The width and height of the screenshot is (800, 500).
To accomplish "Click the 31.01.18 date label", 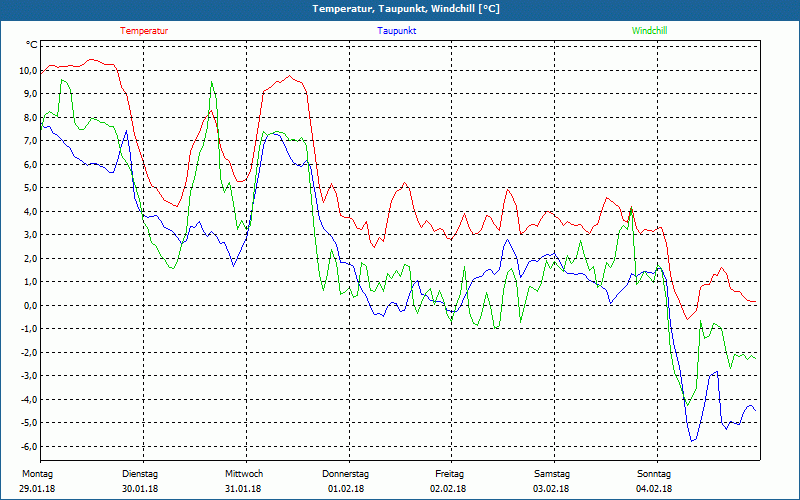I will point(243,489).
